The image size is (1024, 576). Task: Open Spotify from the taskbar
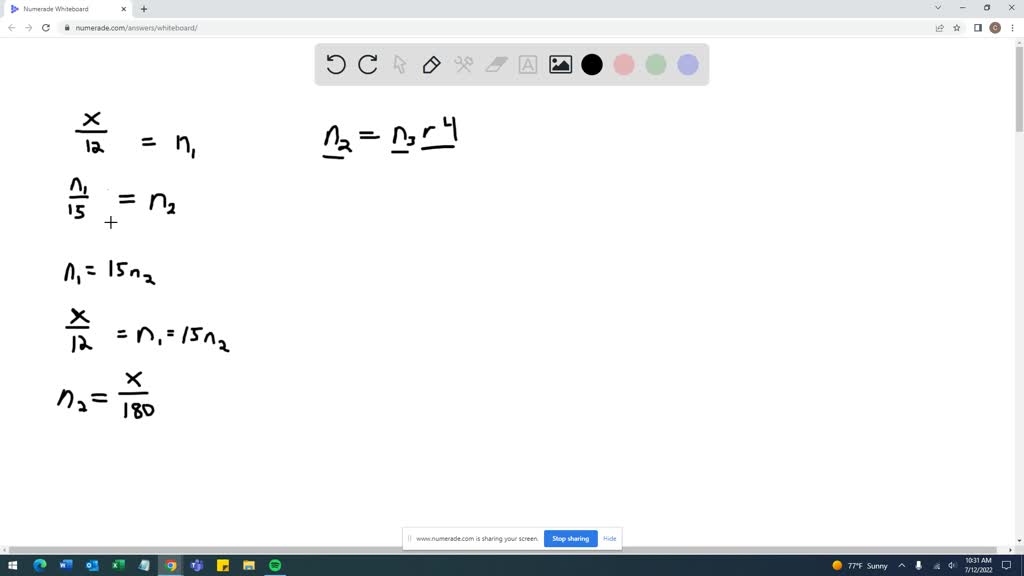pos(275,566)
